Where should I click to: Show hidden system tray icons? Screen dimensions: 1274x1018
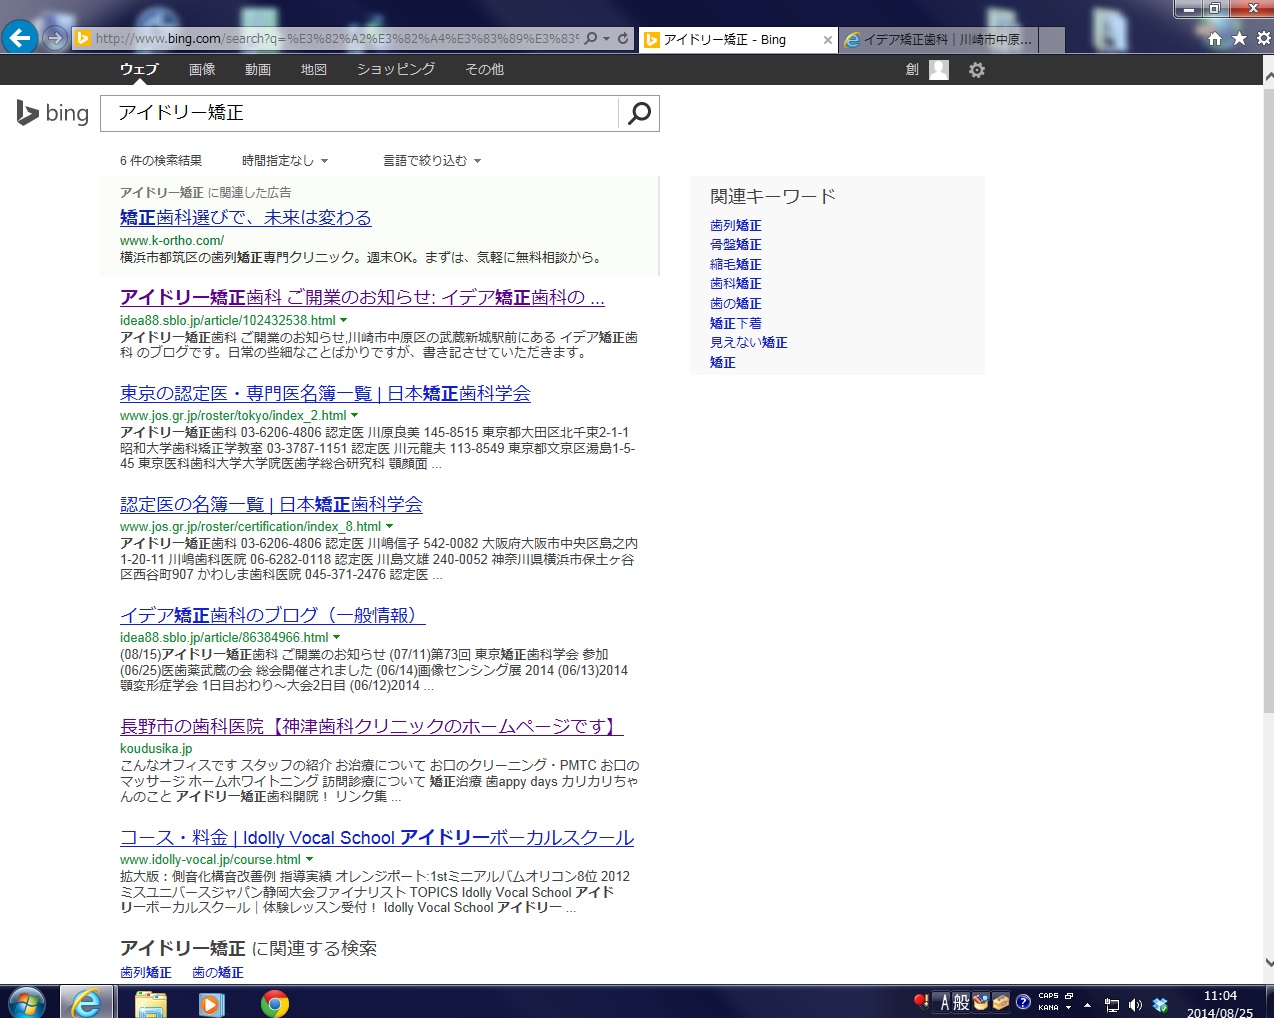coord(1087,1005)
